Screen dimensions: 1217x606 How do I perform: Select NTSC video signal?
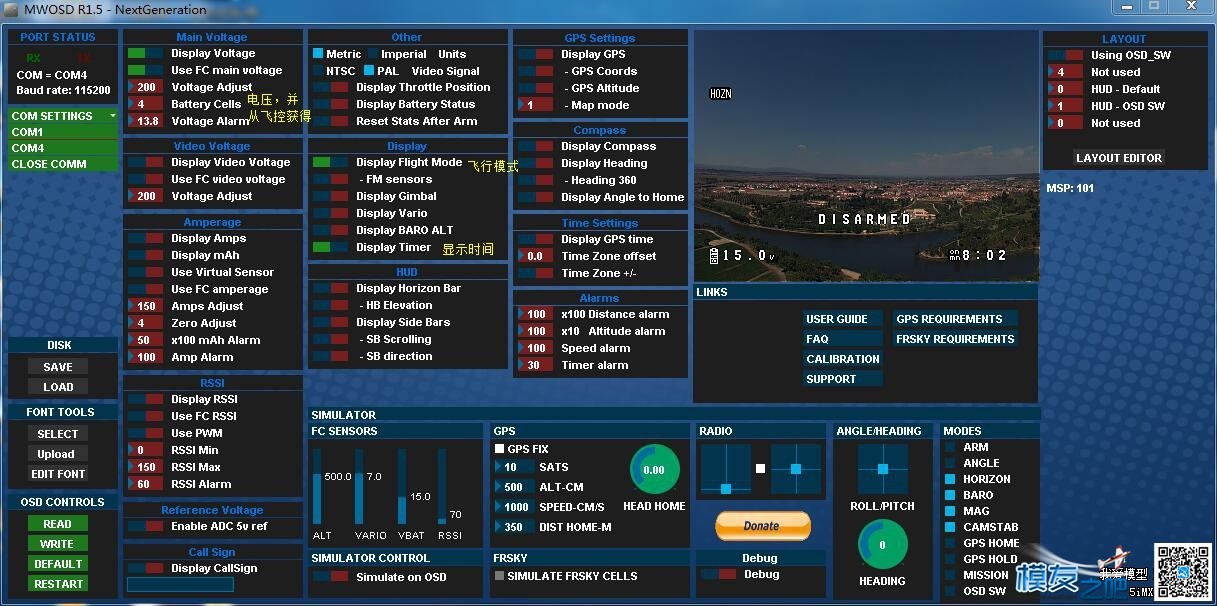318,71
